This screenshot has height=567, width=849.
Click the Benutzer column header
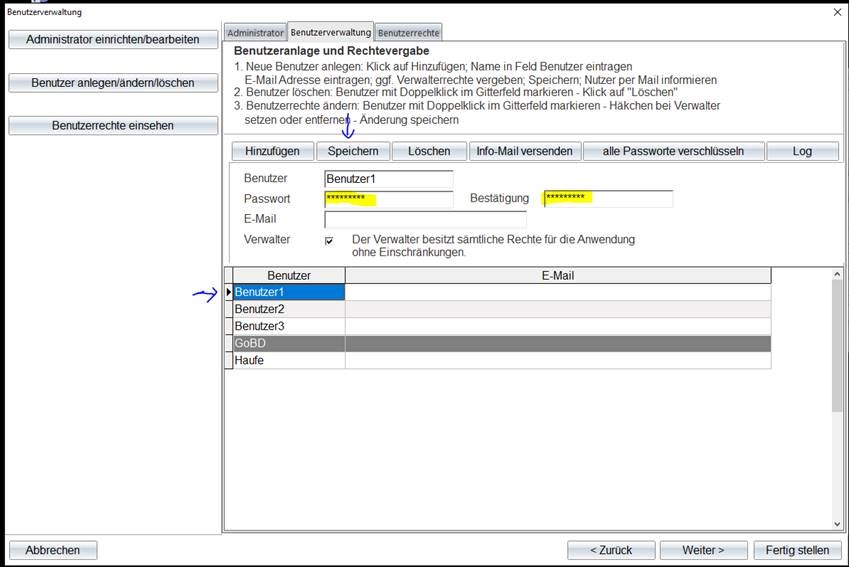(289, 276)
